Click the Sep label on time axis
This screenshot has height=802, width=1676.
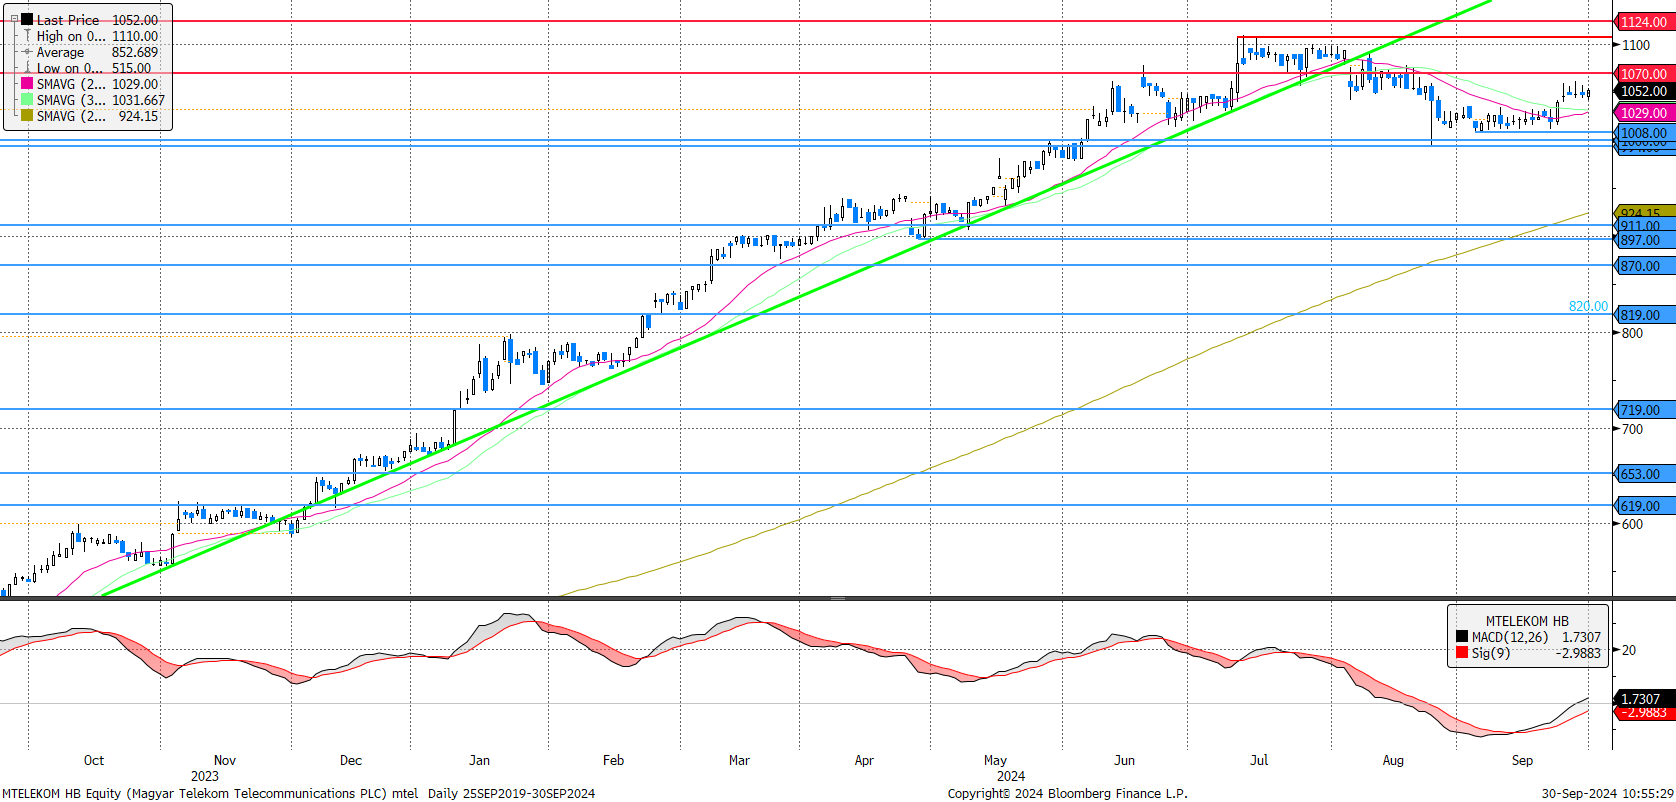(x=1522, y=760)
